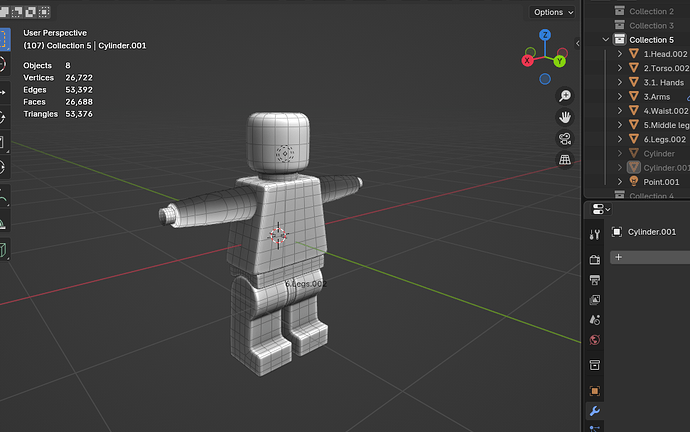This screenshot has height=432, width=690.
Task: Open the Scene properties tab
Action: (595, 320)
